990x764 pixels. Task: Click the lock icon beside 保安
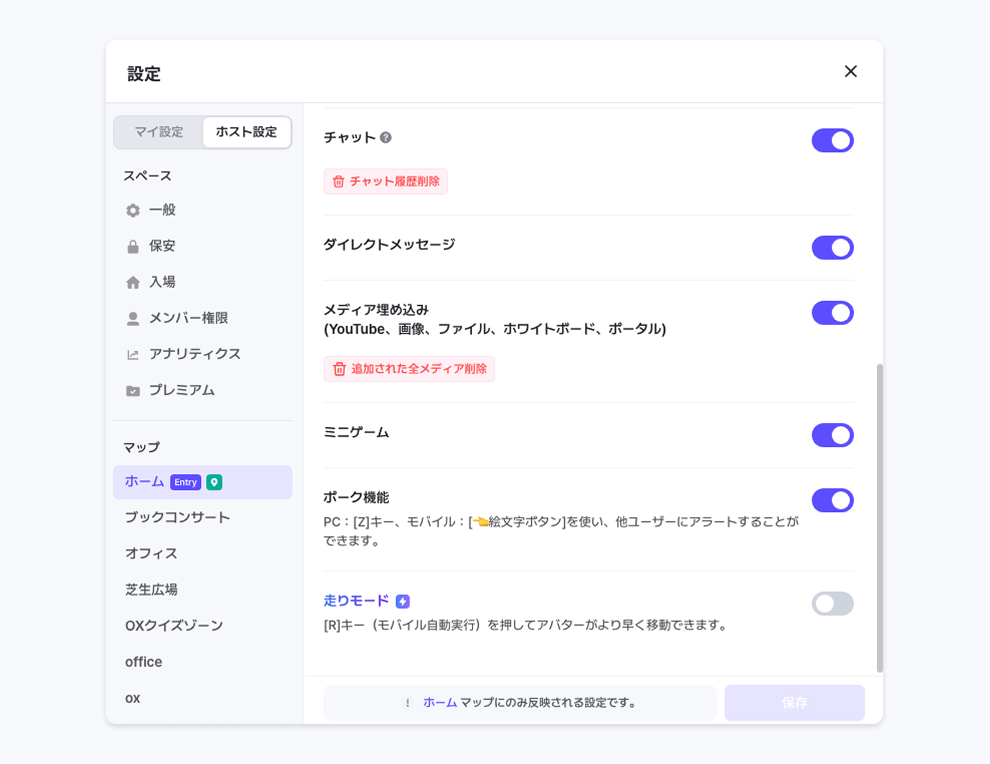[133, 247]
